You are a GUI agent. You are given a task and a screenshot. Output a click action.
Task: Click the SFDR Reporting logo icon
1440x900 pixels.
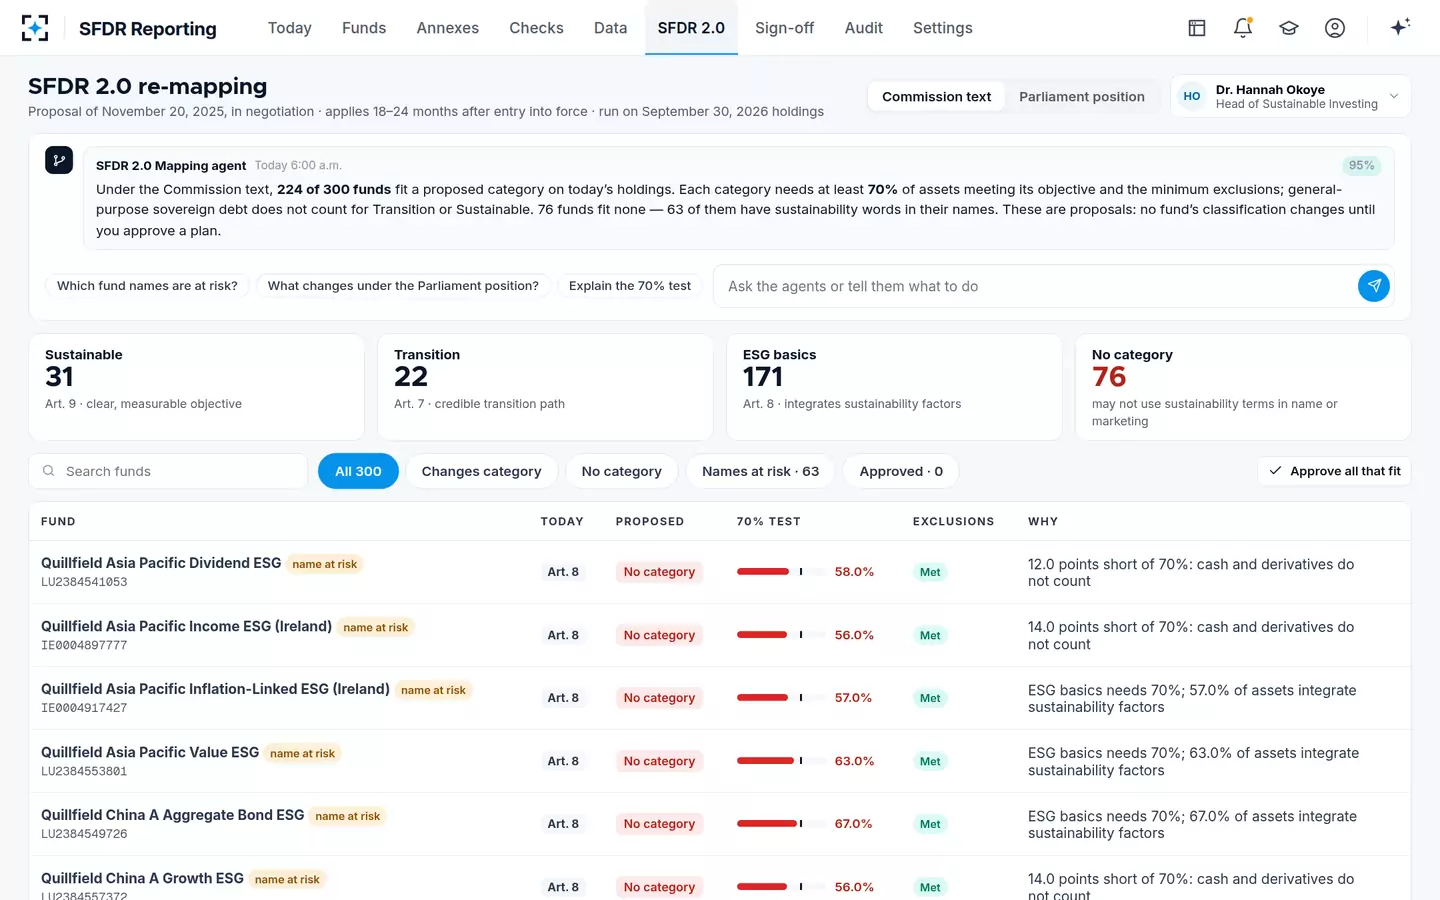pos(35,28)
